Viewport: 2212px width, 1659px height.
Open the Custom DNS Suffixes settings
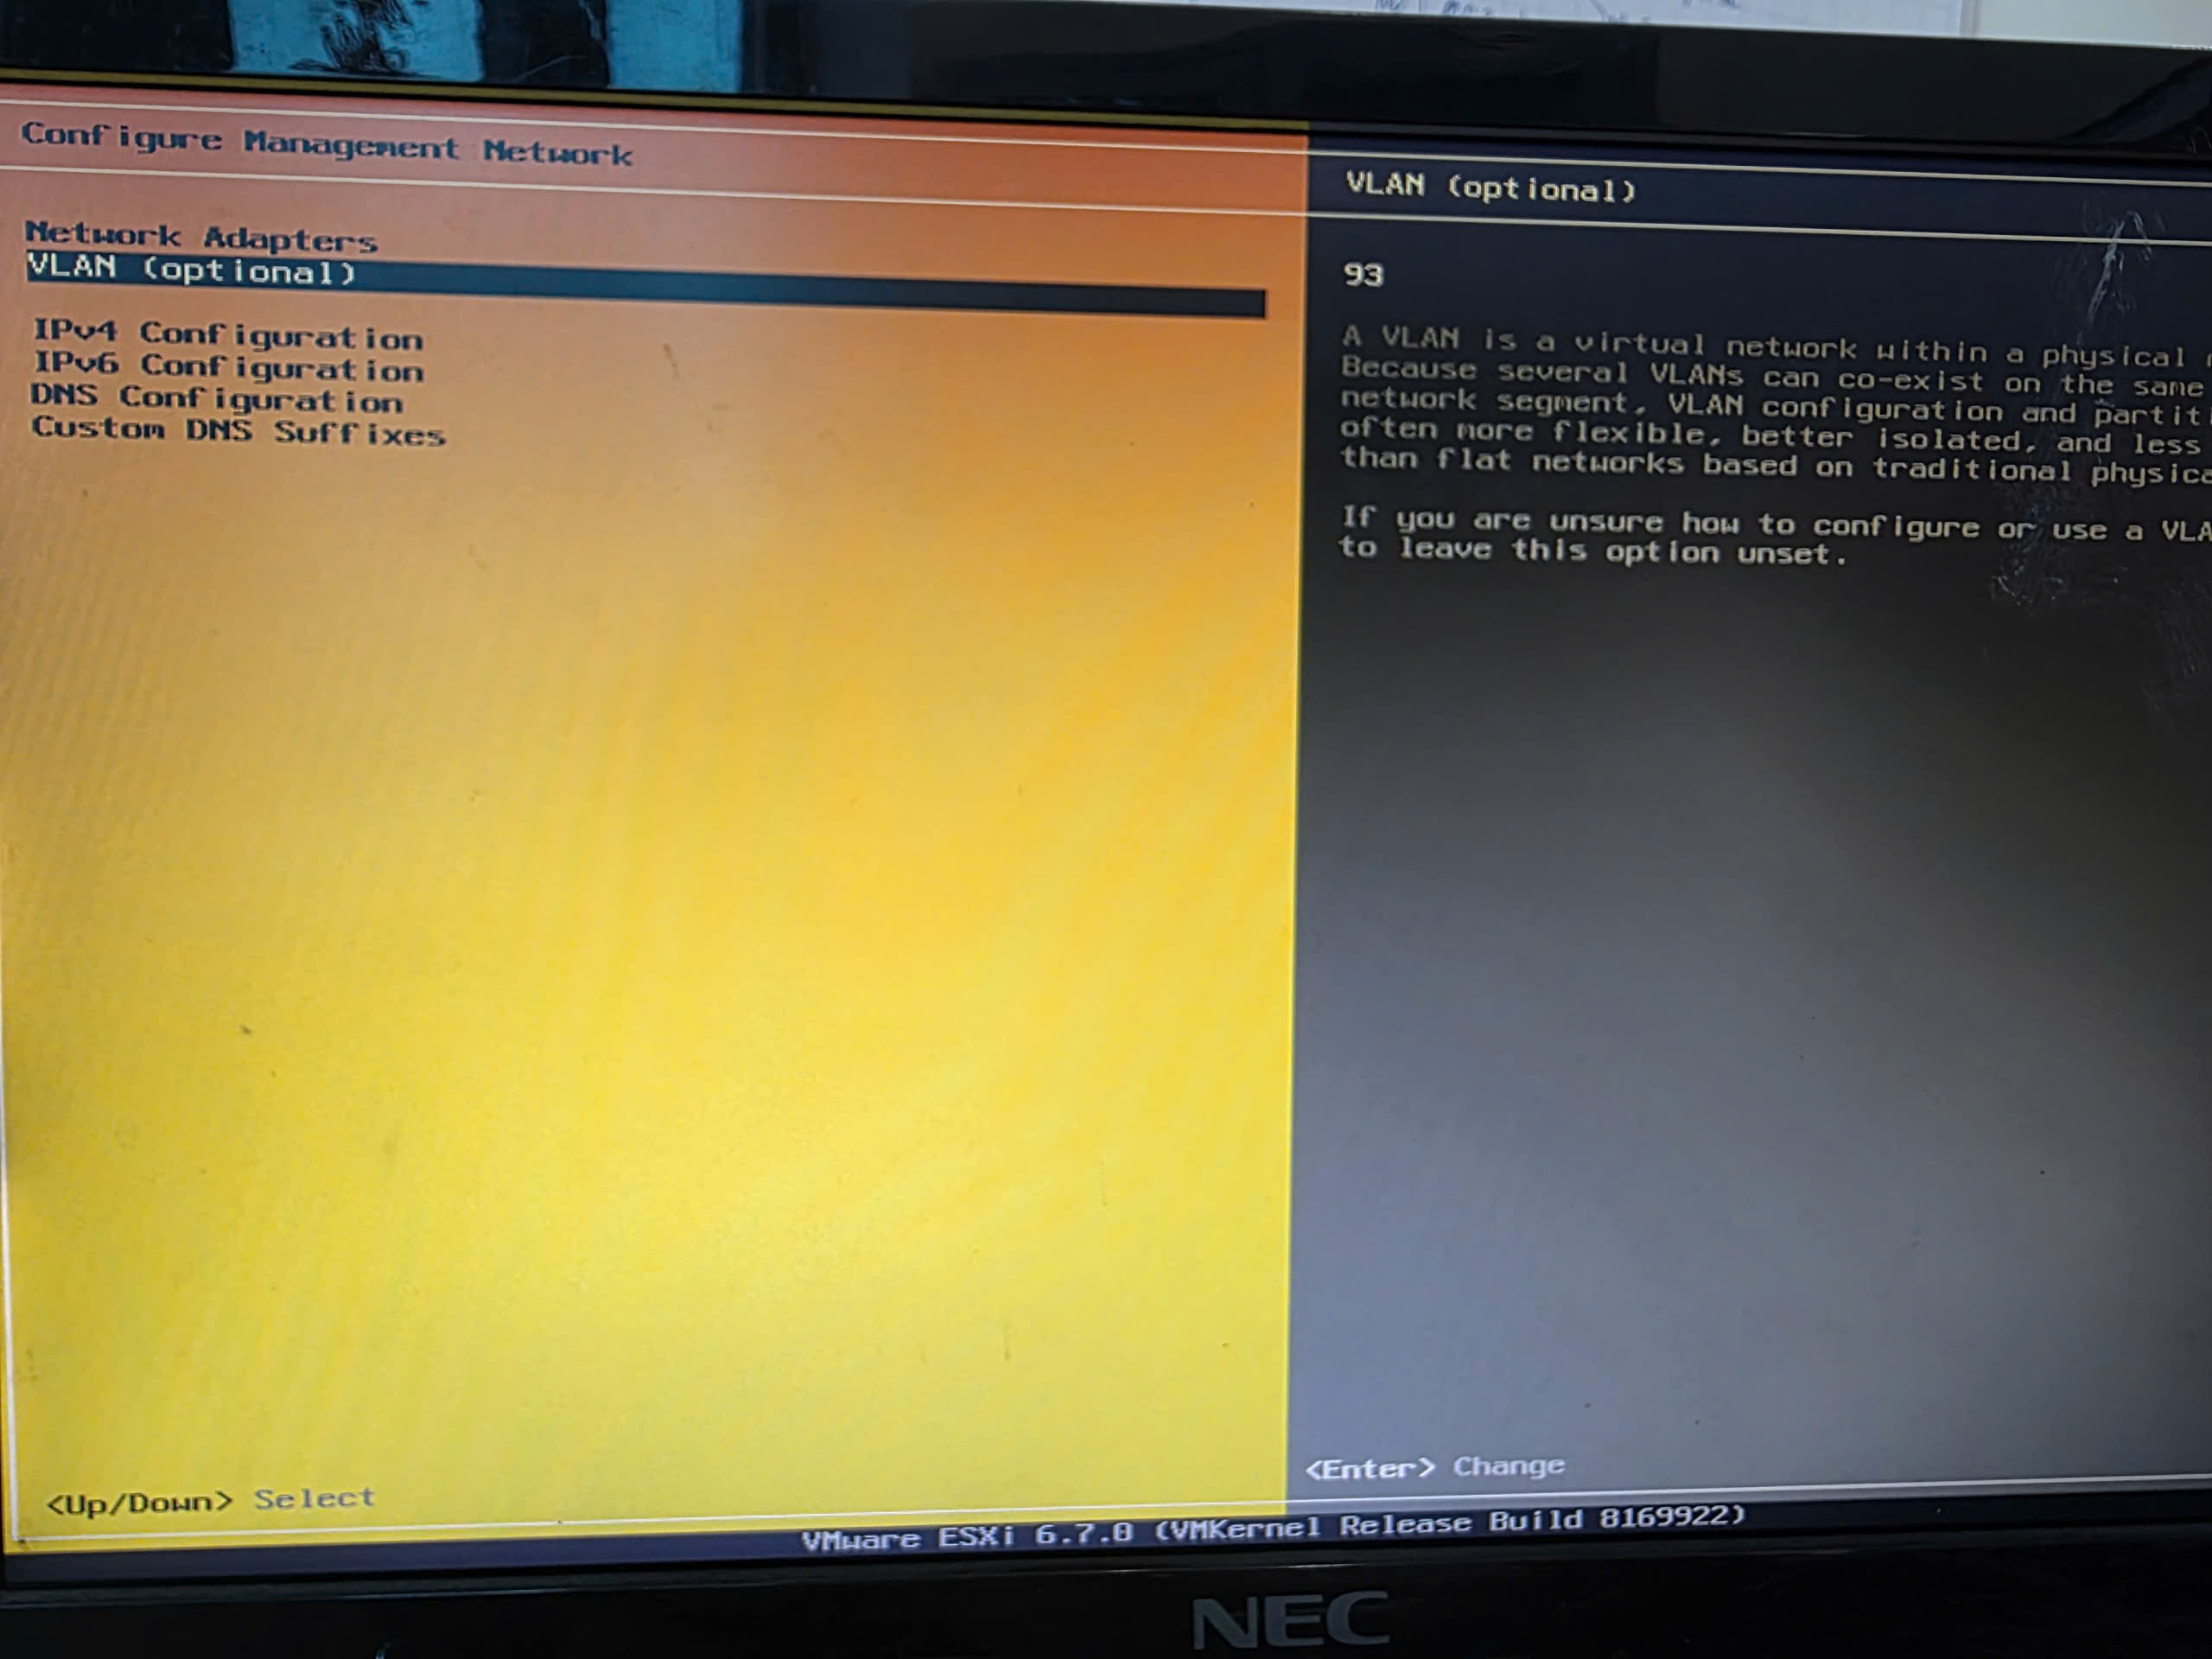coord(240,432)
